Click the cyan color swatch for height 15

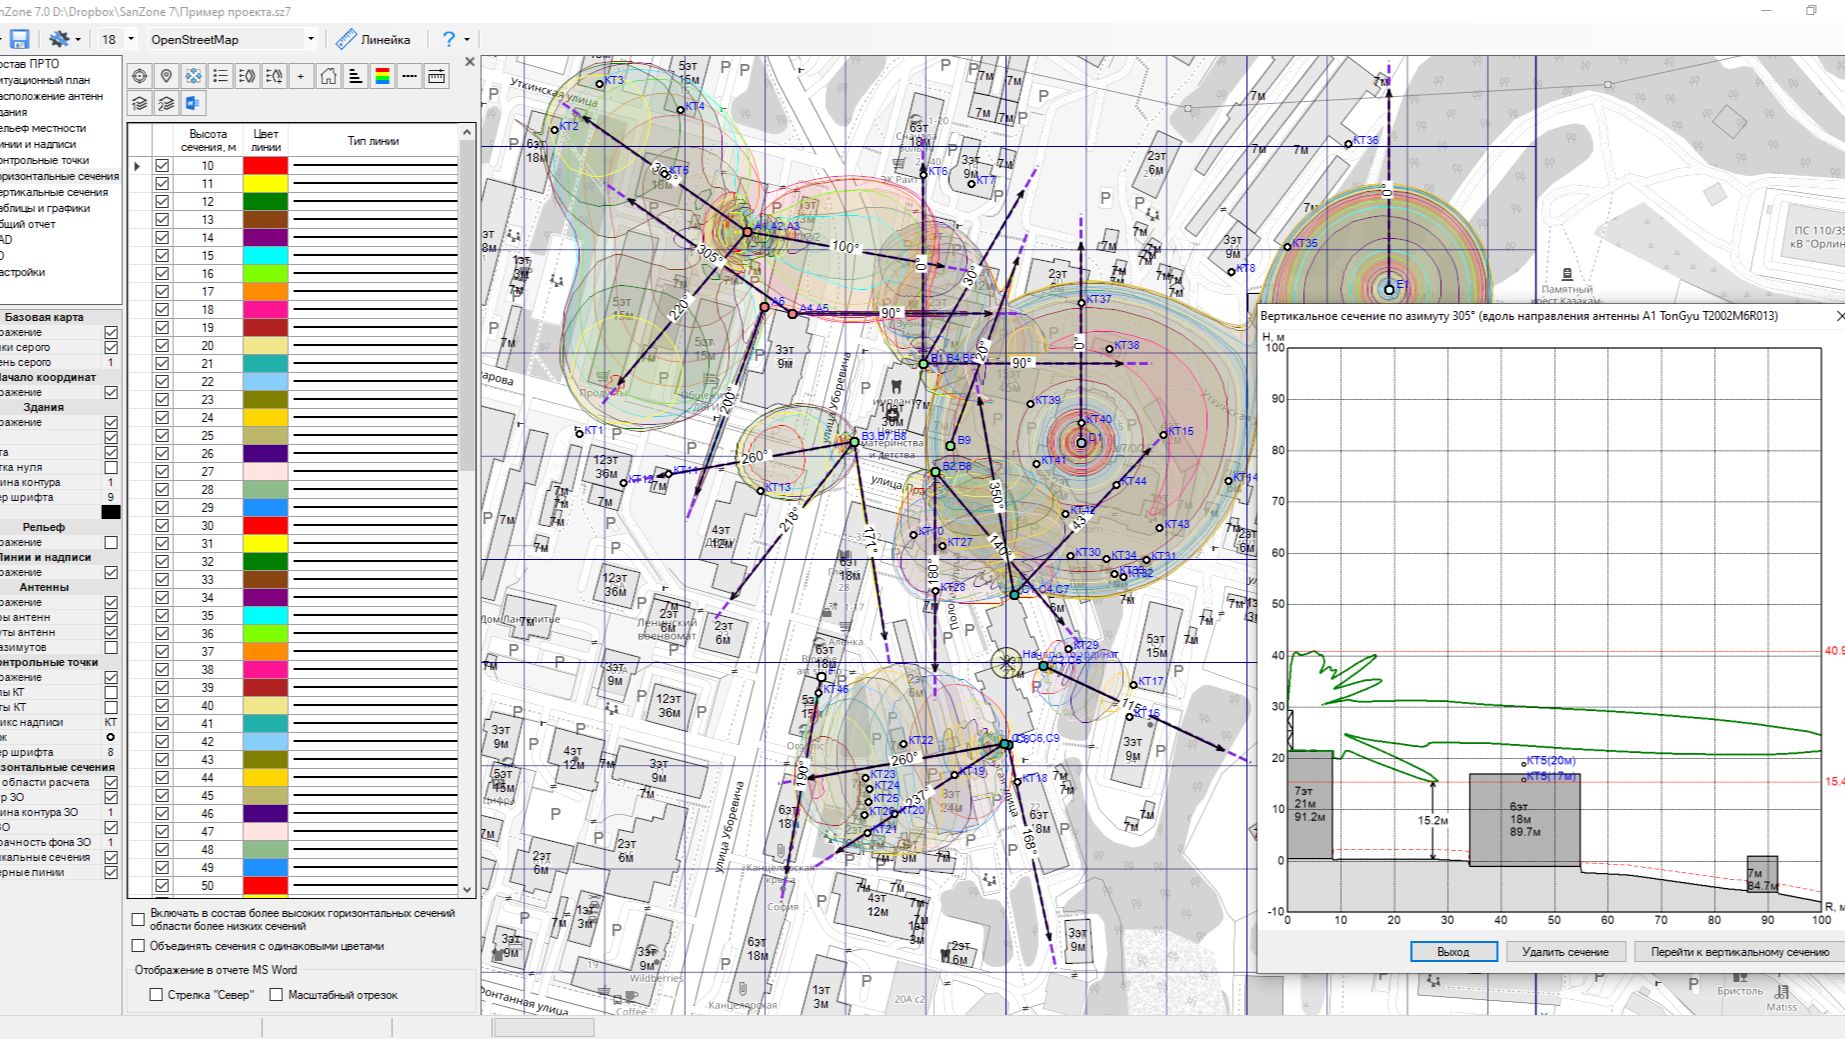tap(265, 256)
